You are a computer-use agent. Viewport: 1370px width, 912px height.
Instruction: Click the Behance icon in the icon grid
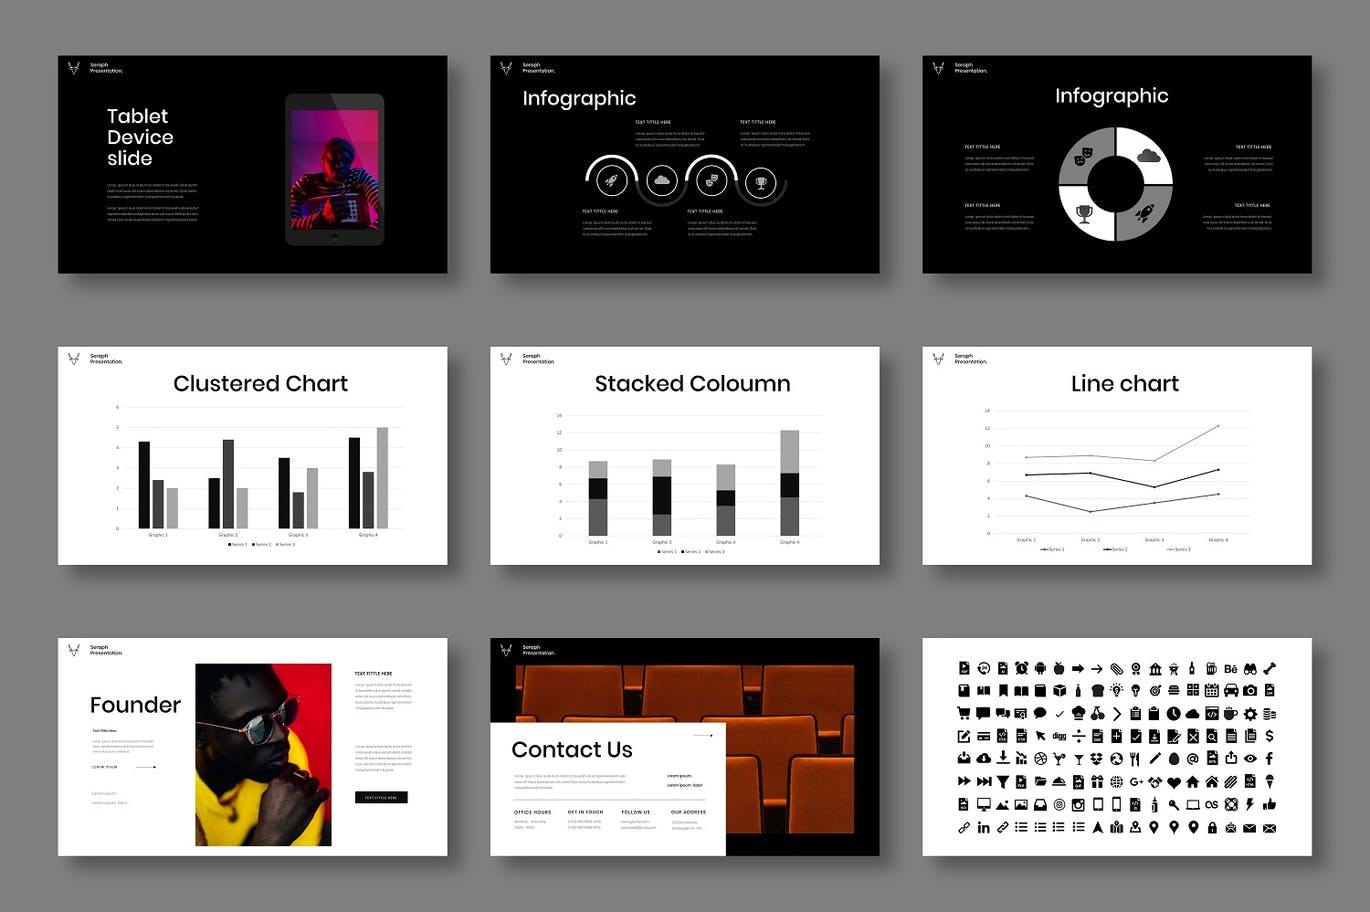coord(1231,668)
